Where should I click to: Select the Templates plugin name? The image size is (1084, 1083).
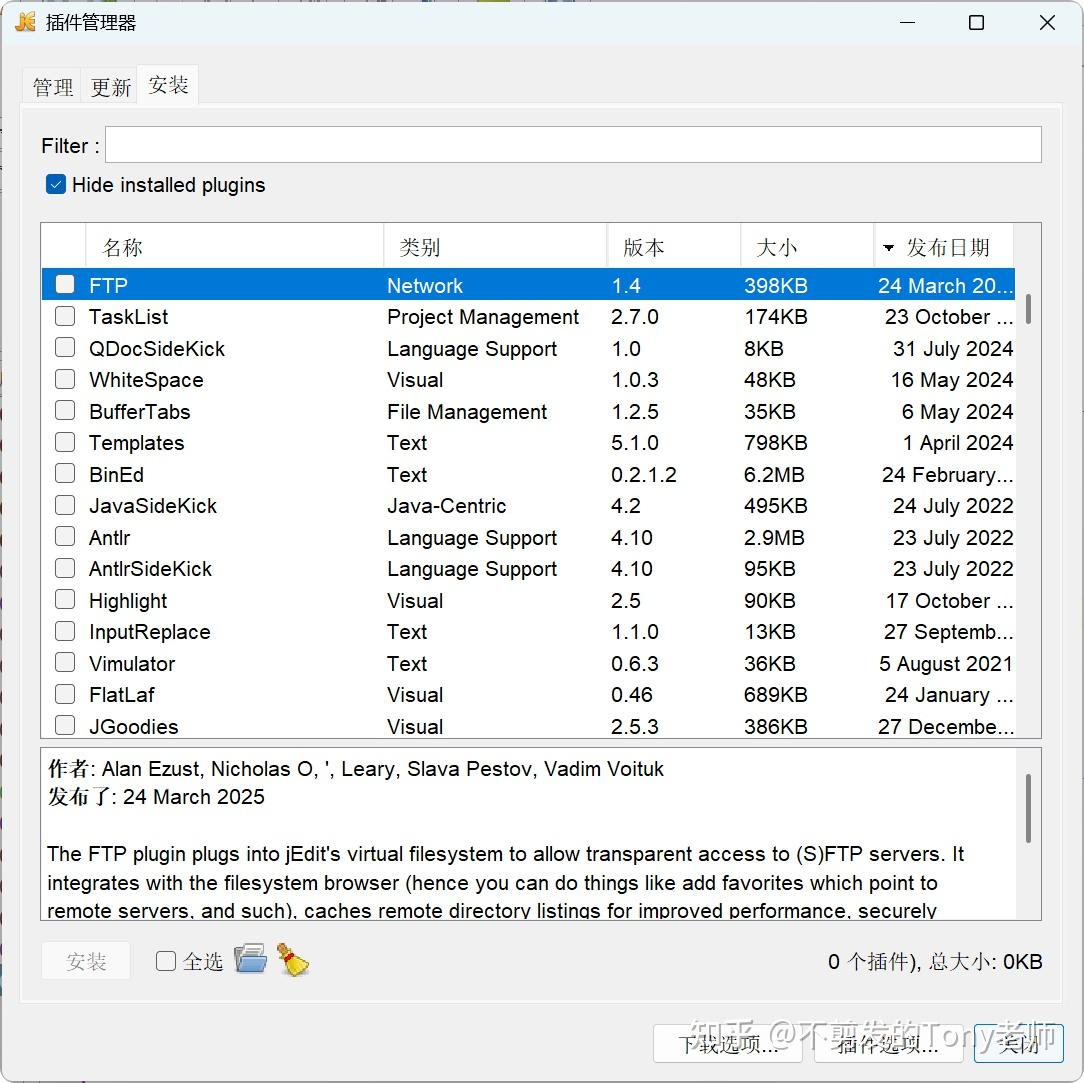137,442
